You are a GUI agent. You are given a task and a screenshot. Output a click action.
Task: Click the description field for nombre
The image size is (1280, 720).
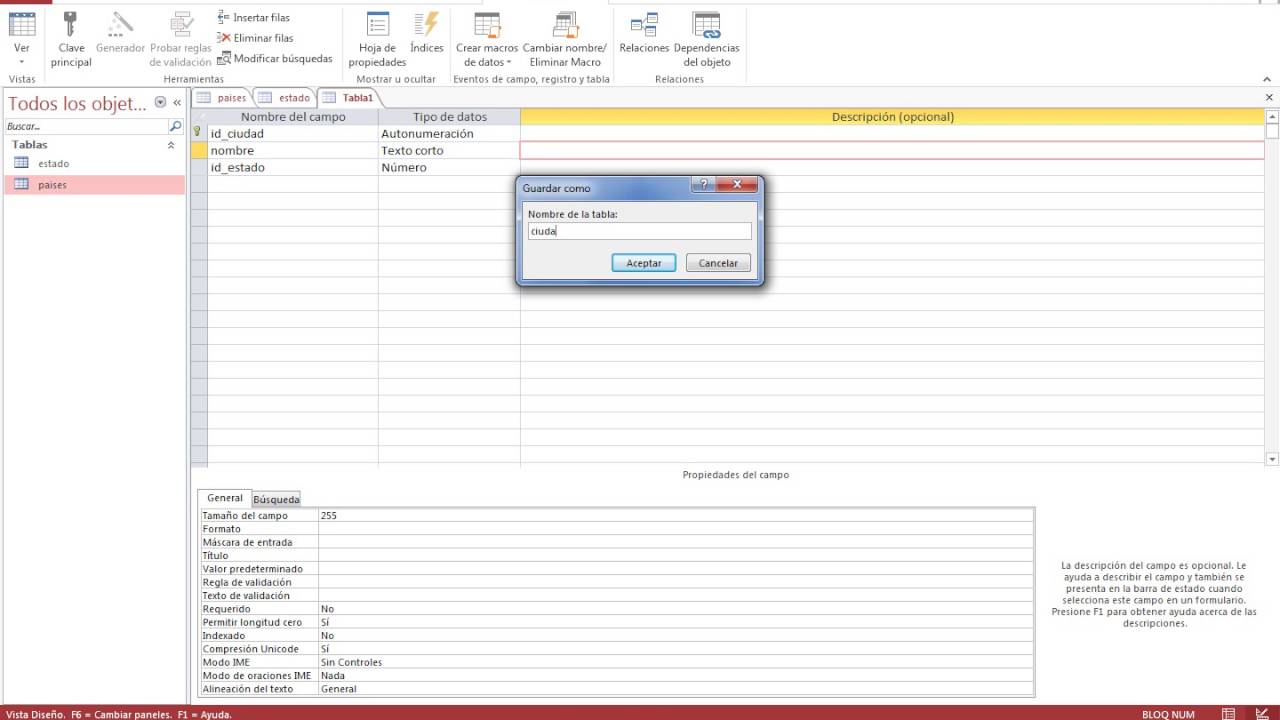[x=892, y=150]
